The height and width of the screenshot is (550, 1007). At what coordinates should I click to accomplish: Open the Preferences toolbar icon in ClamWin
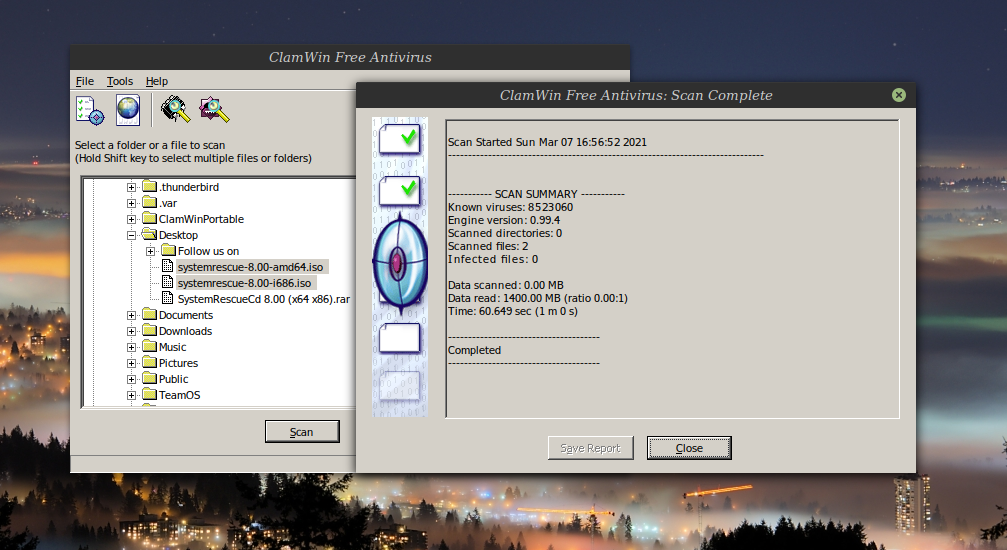pos(90,110)
